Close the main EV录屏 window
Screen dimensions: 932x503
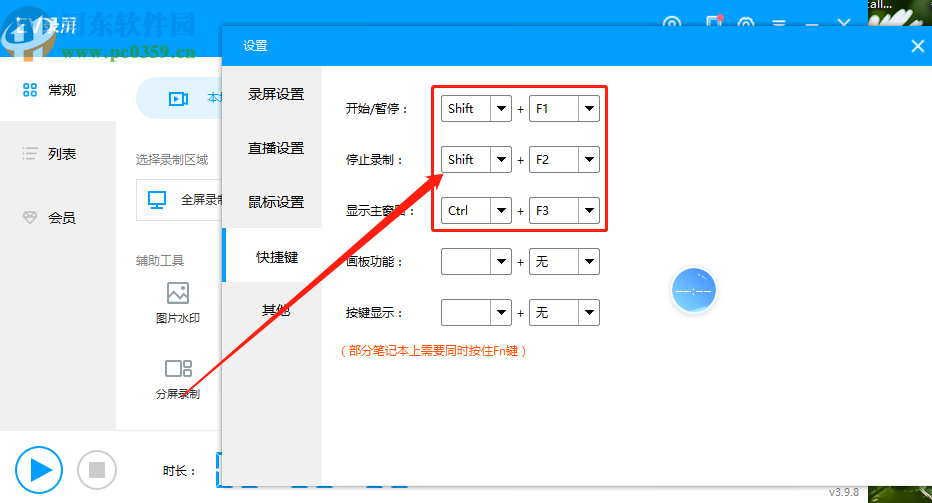pyautogui.click(x=844, y=24)
